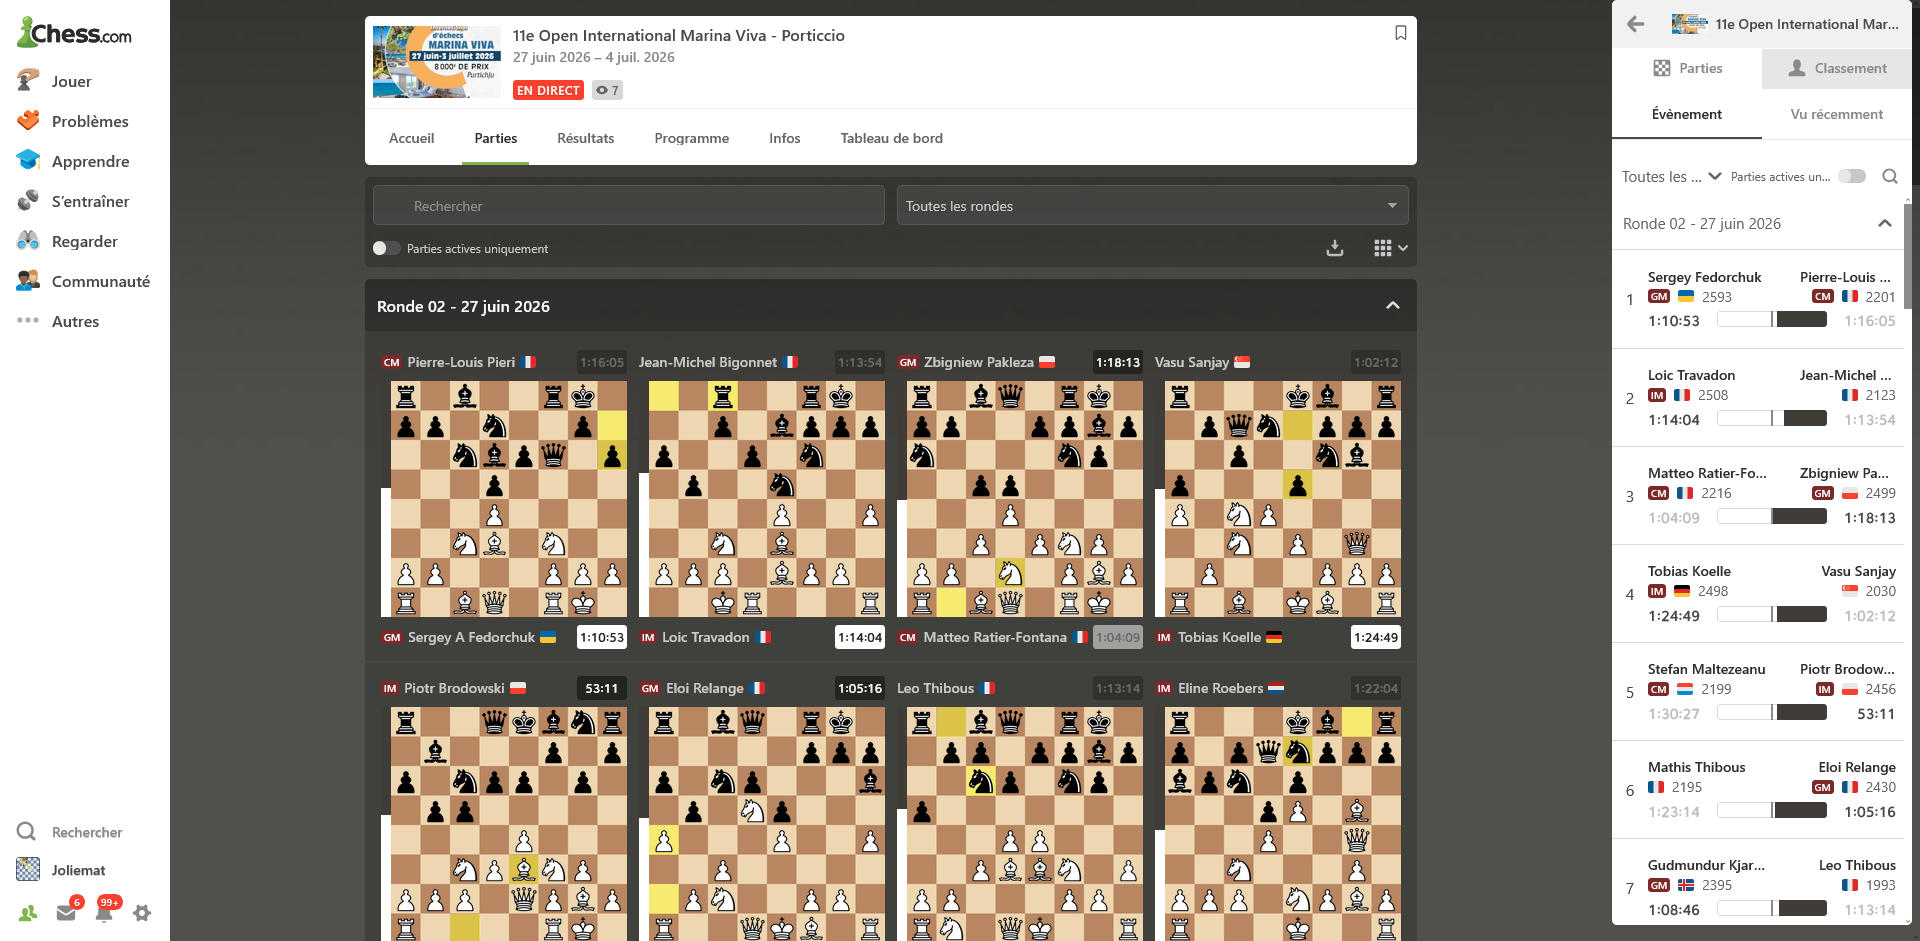Open Piotr Brodowski player name above board
This screenshot has height=941, width=1920.
pos(454,688)
